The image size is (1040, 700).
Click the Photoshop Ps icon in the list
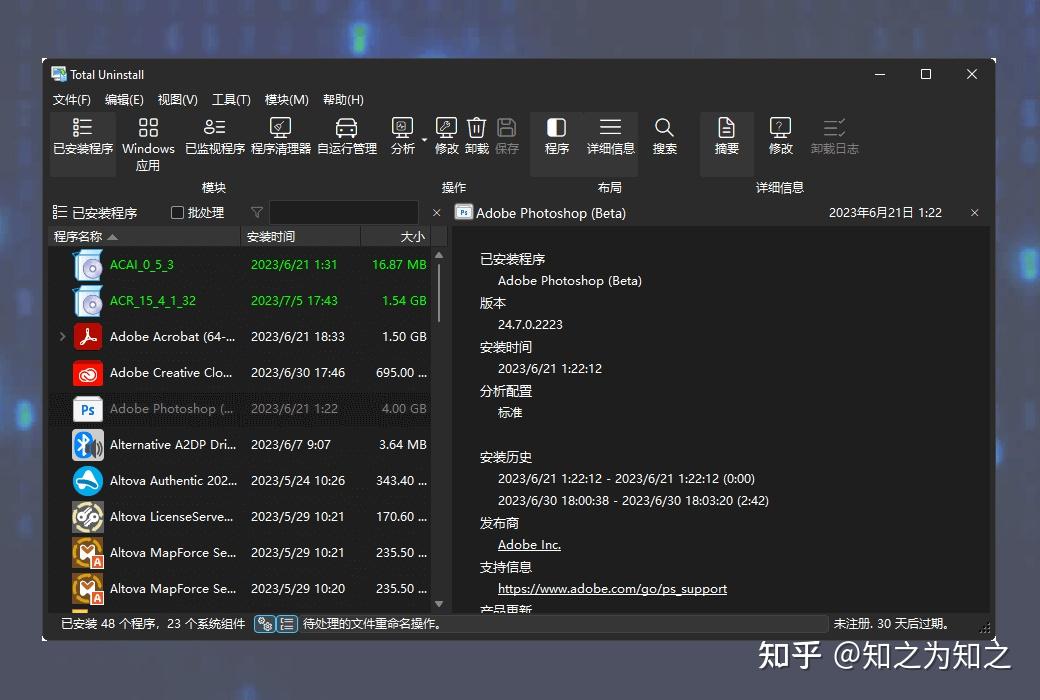(88, 409)
